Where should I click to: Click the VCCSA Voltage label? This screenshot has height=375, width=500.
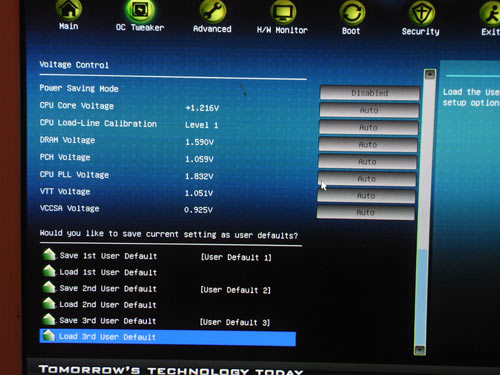(x=70, y=208)
